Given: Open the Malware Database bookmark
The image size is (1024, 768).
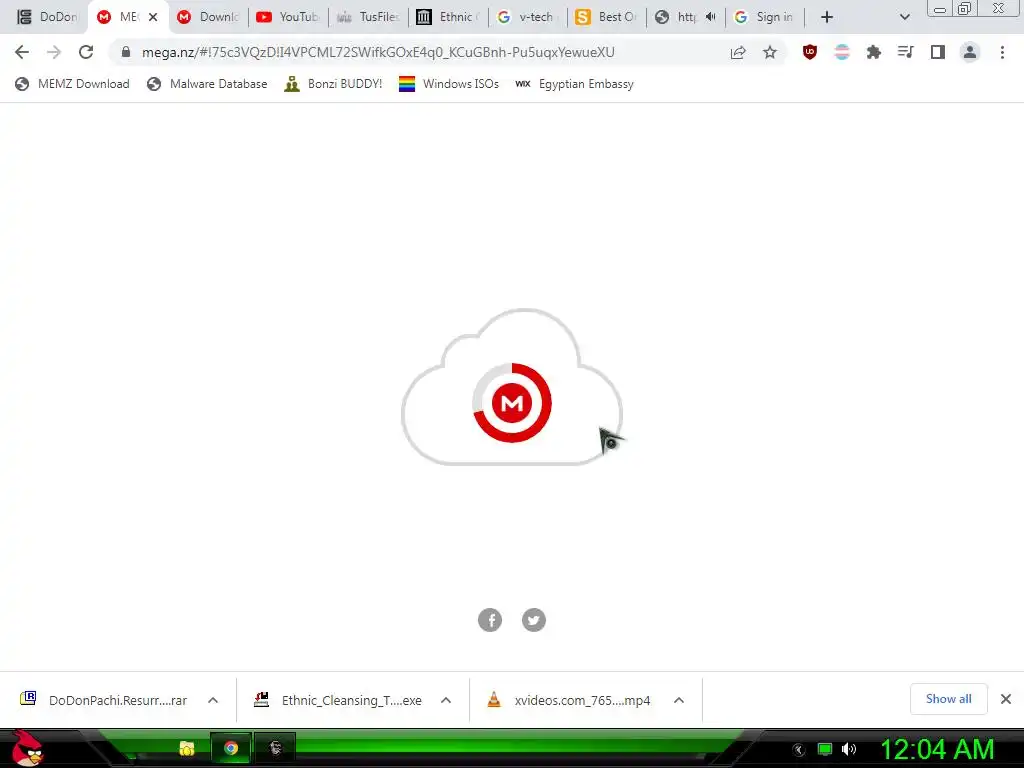Looking at the screenshot, I should (x=208, y=84).
